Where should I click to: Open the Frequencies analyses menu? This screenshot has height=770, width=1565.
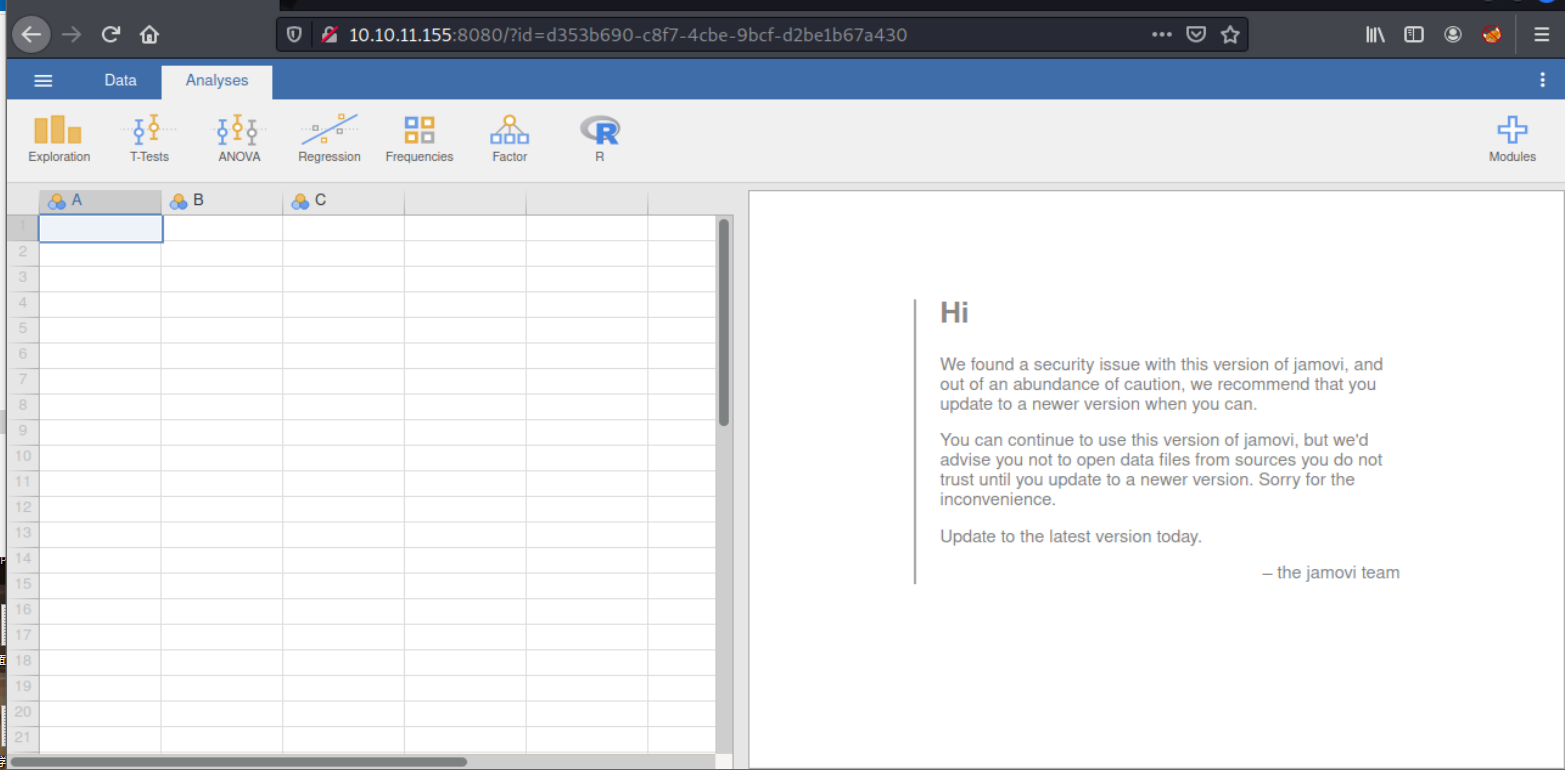coord(419,139)
